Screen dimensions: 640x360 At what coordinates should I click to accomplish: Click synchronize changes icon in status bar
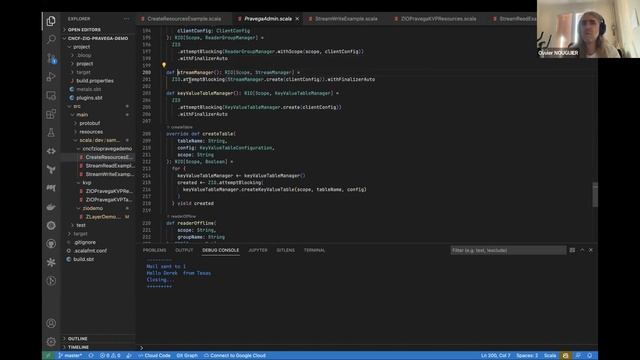coord(91,356)
